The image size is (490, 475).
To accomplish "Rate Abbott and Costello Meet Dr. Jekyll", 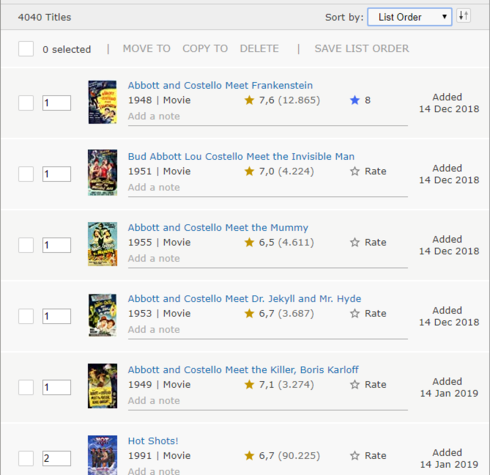I will (x=368, y=313).
